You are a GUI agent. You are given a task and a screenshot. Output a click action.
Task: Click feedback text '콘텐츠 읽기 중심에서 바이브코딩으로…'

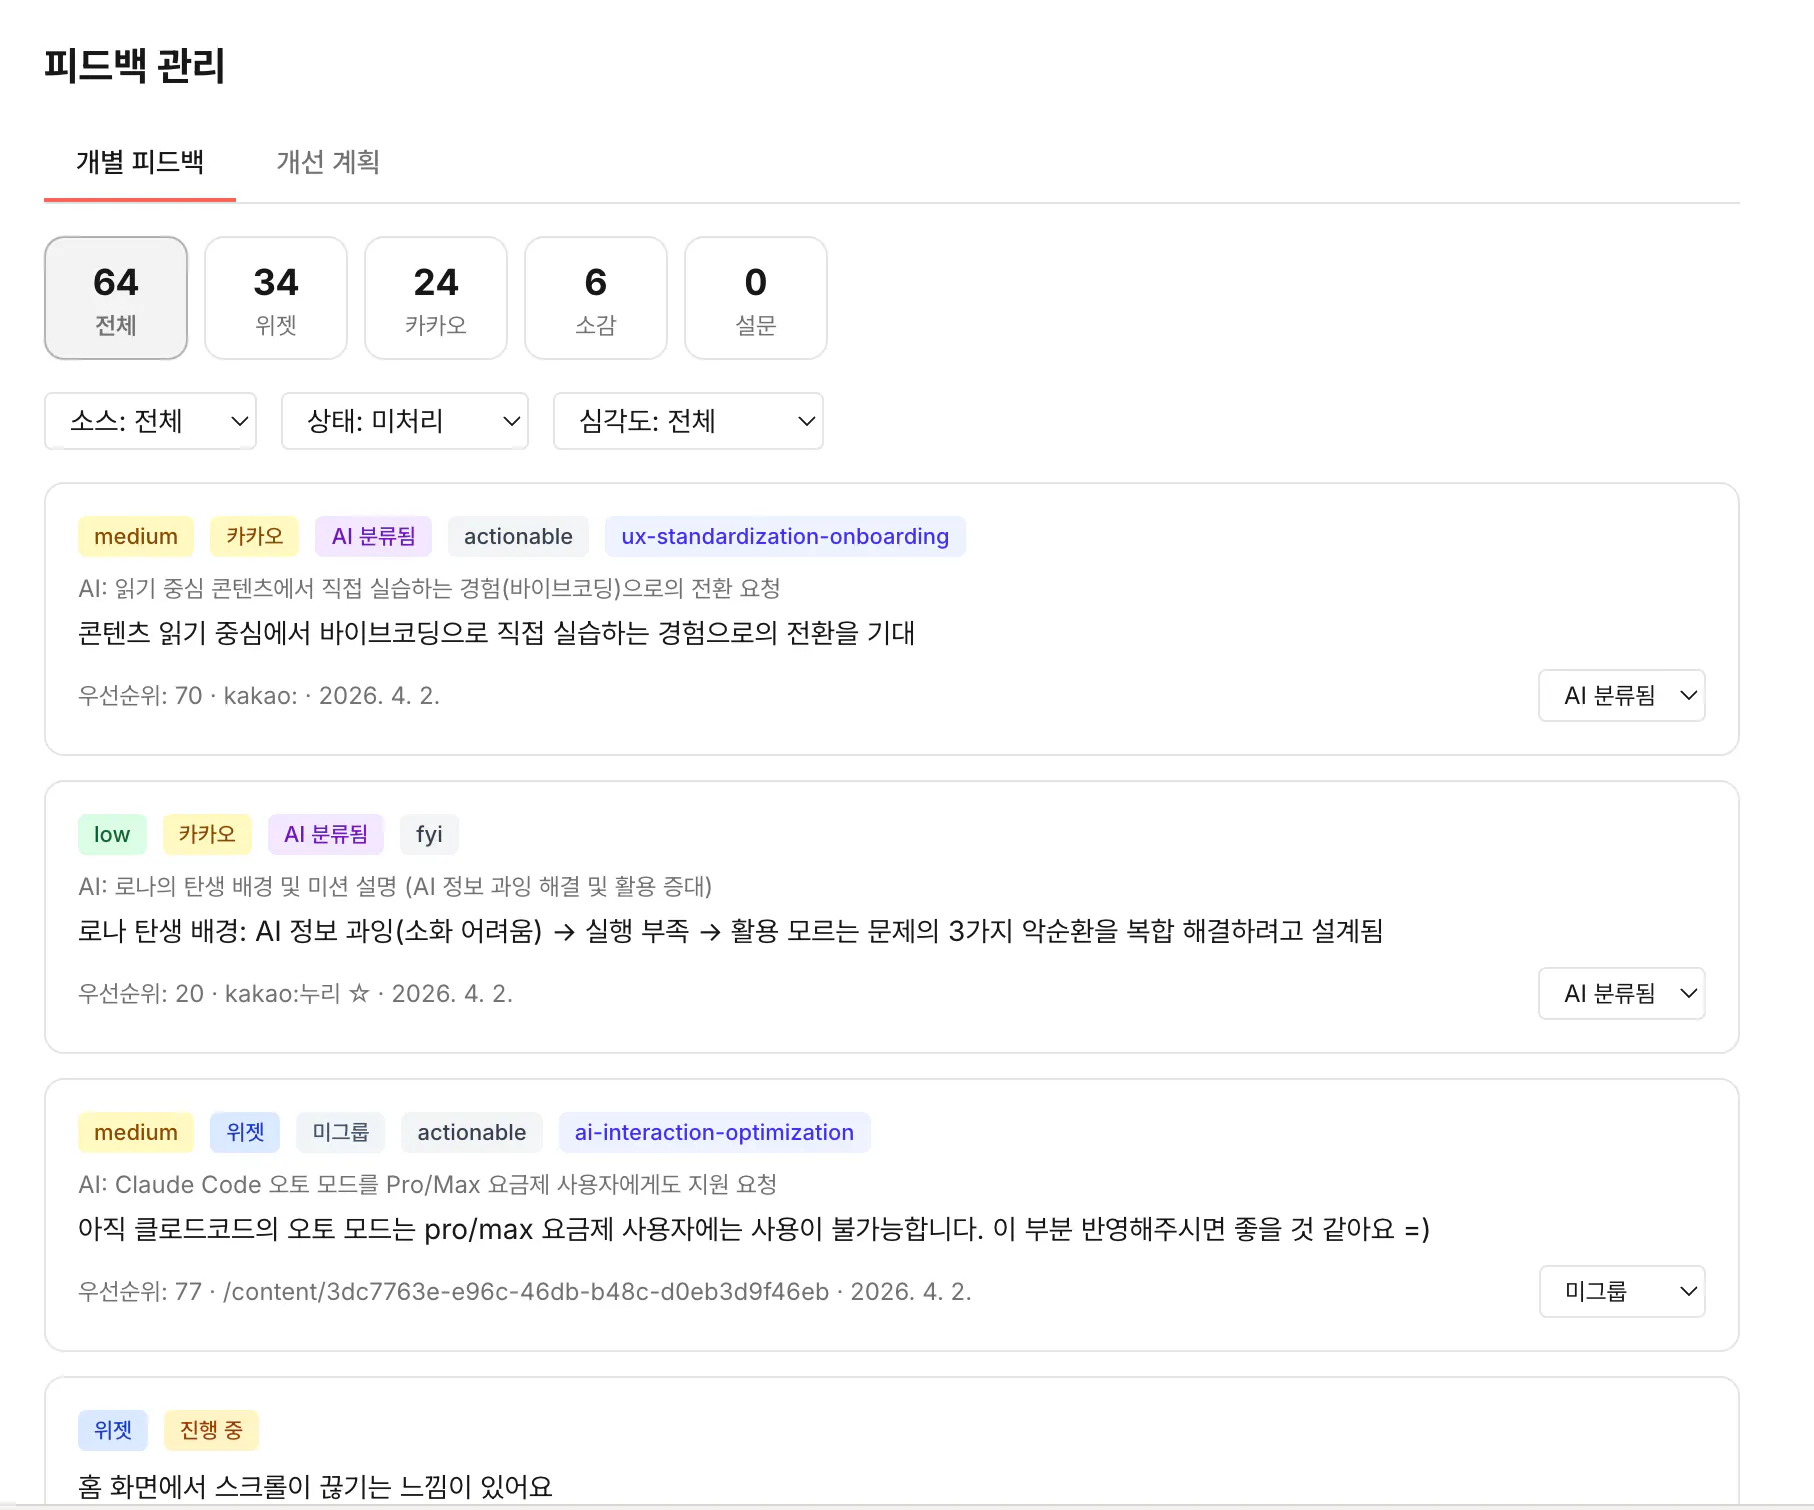pos(497,633)
